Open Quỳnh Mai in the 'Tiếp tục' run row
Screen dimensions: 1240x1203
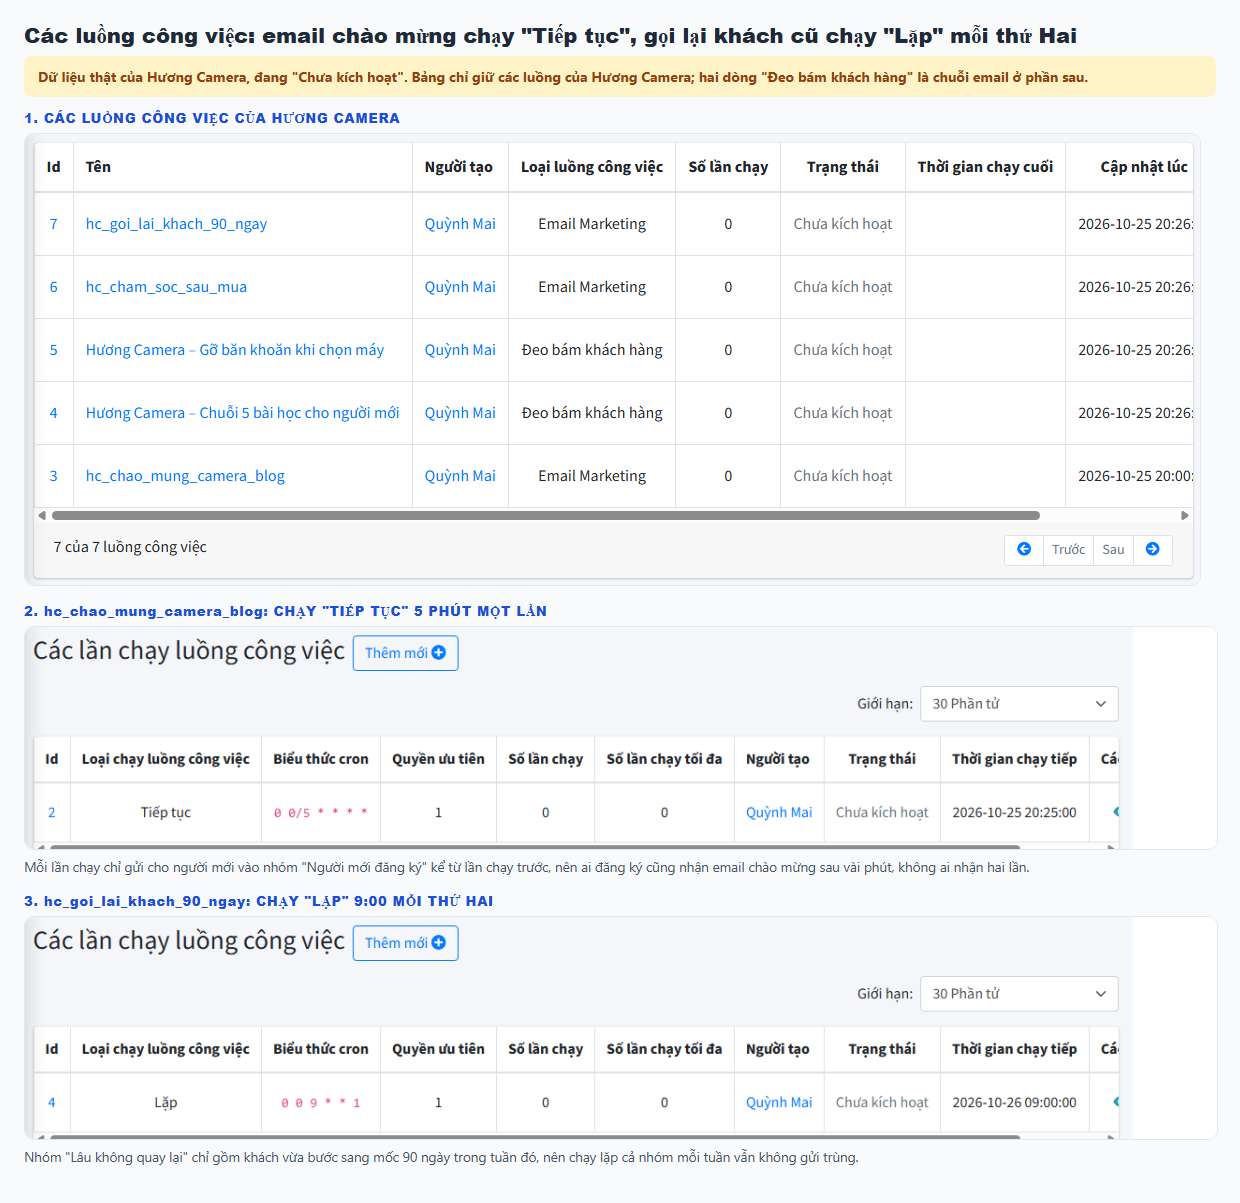coord(779,813)
